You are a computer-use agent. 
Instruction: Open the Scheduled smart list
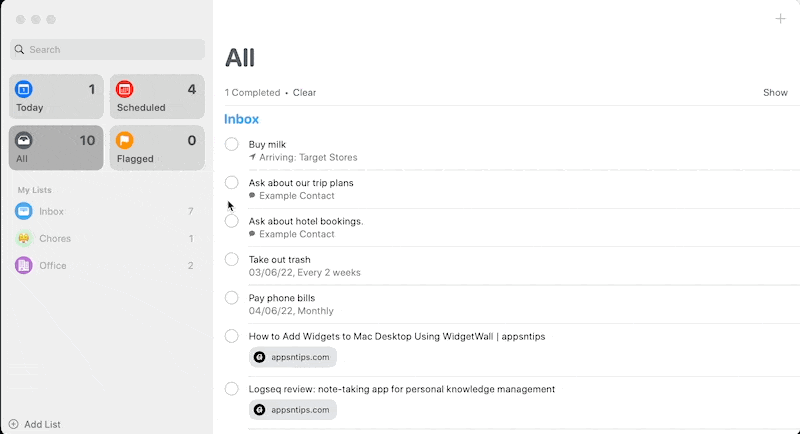157,97
